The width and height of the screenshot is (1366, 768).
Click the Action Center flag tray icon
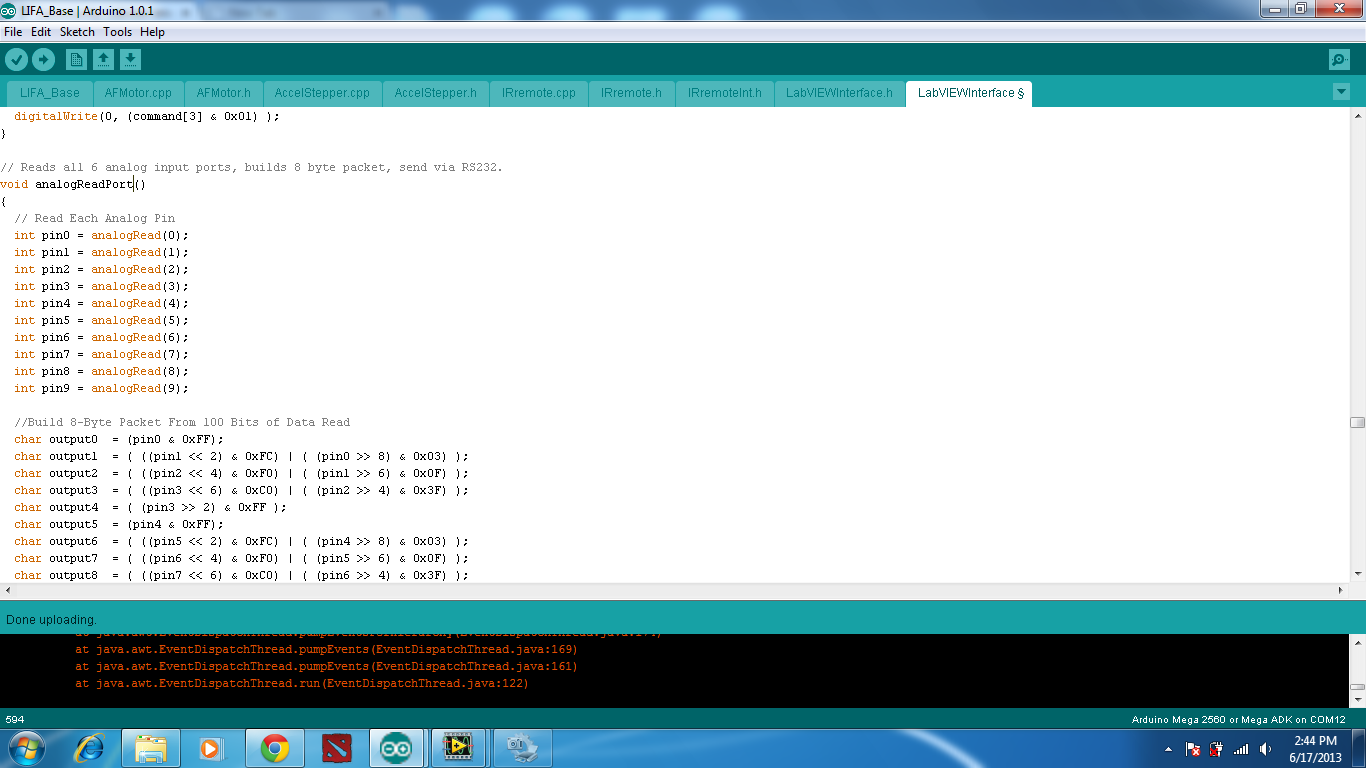[x=1192, y=749]
